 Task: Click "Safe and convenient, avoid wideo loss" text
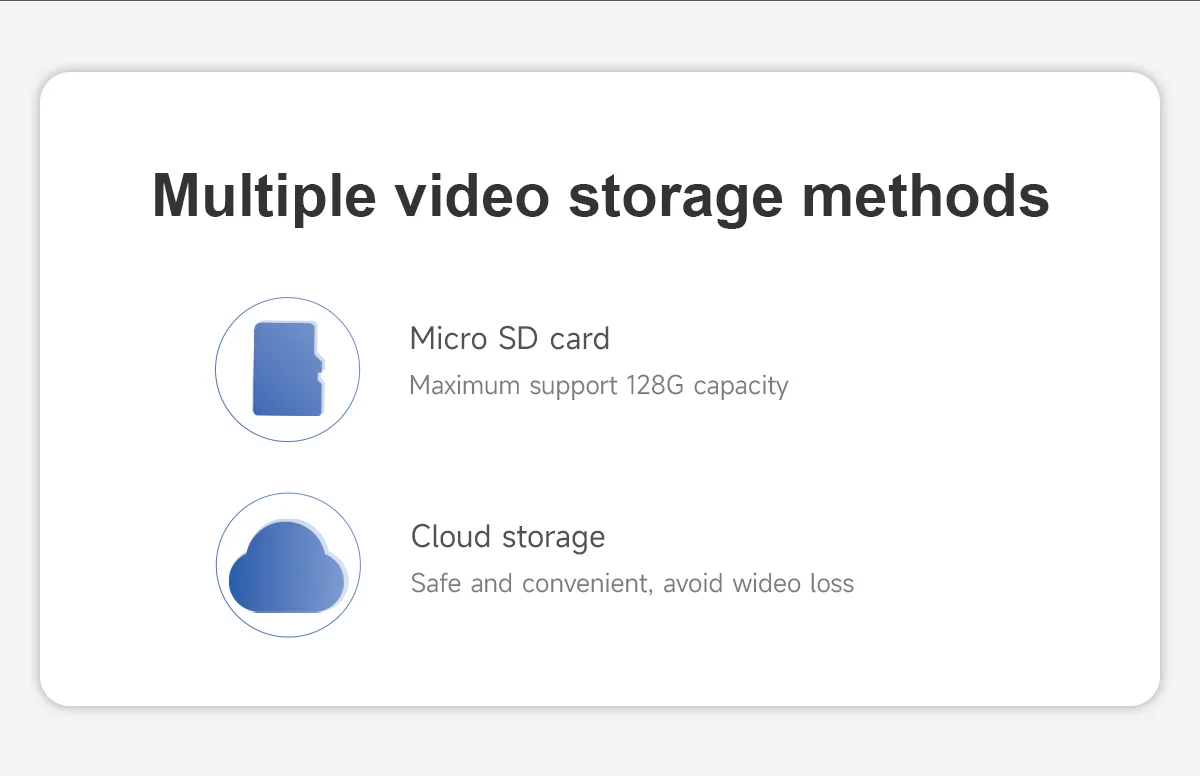coord(632,583)
